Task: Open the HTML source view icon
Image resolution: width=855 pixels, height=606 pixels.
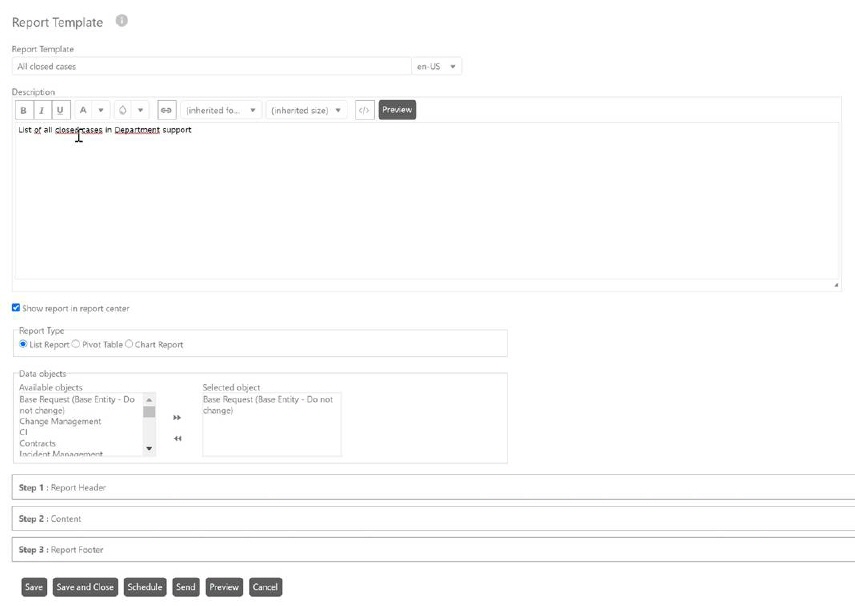Action: (364, 110)
